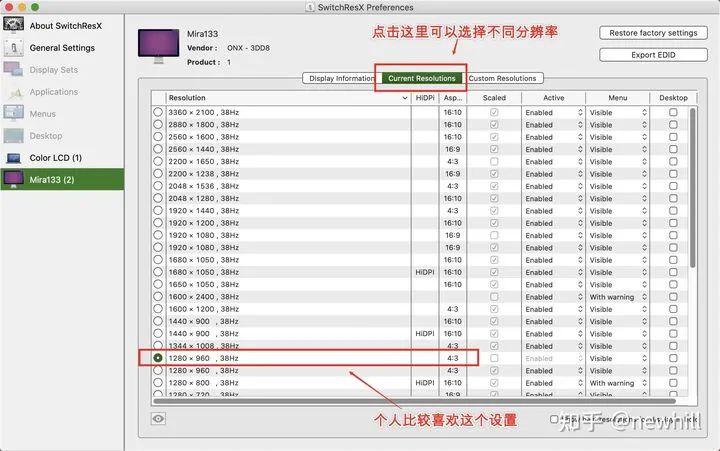The image size is (720, 451).
Task: Open the Applications sidebar icon
Action: point(13,92)
